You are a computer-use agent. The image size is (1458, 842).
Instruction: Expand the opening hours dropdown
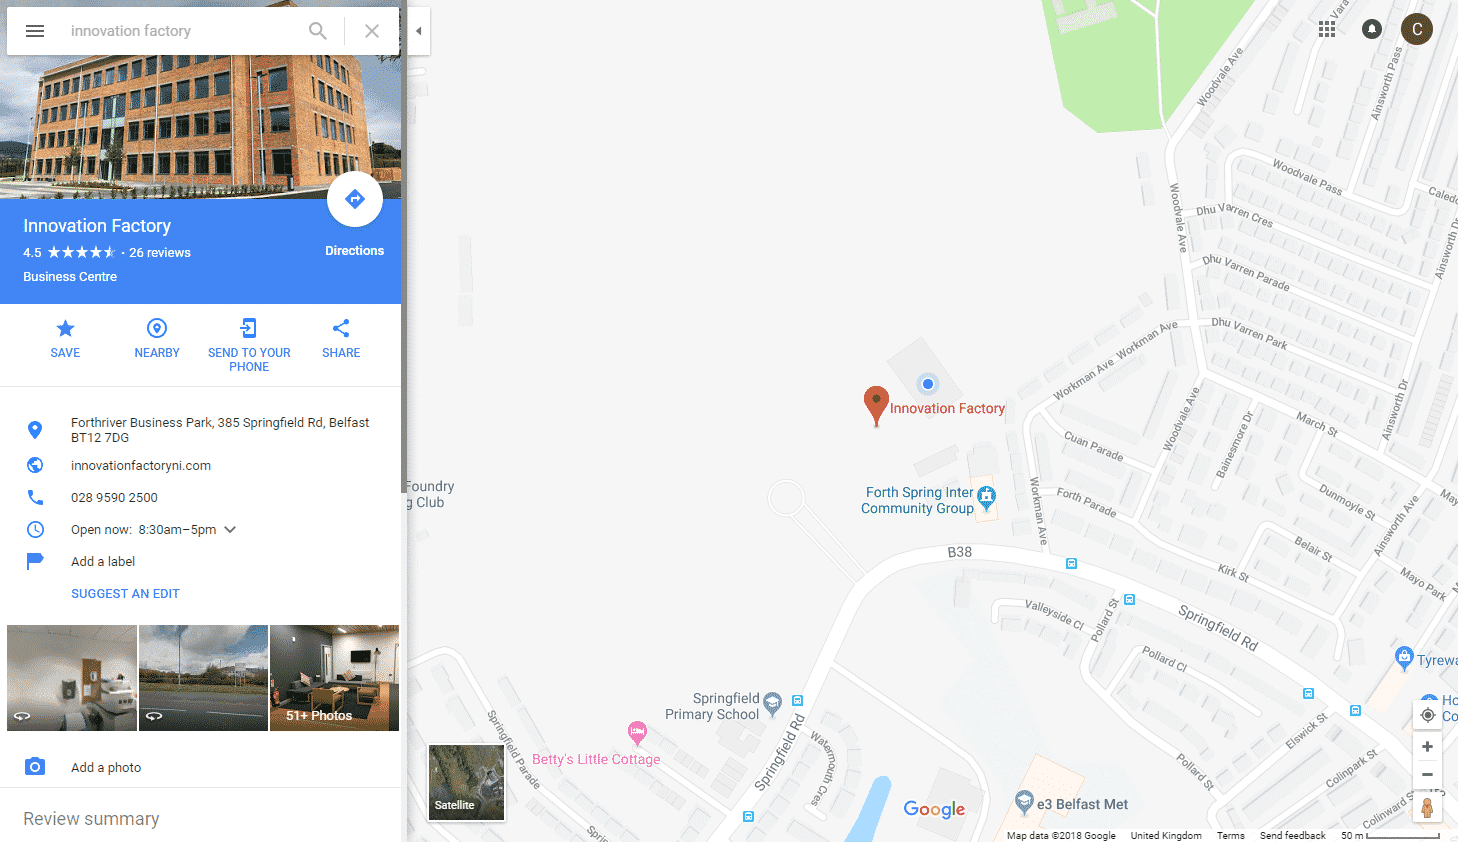(230, 530)
